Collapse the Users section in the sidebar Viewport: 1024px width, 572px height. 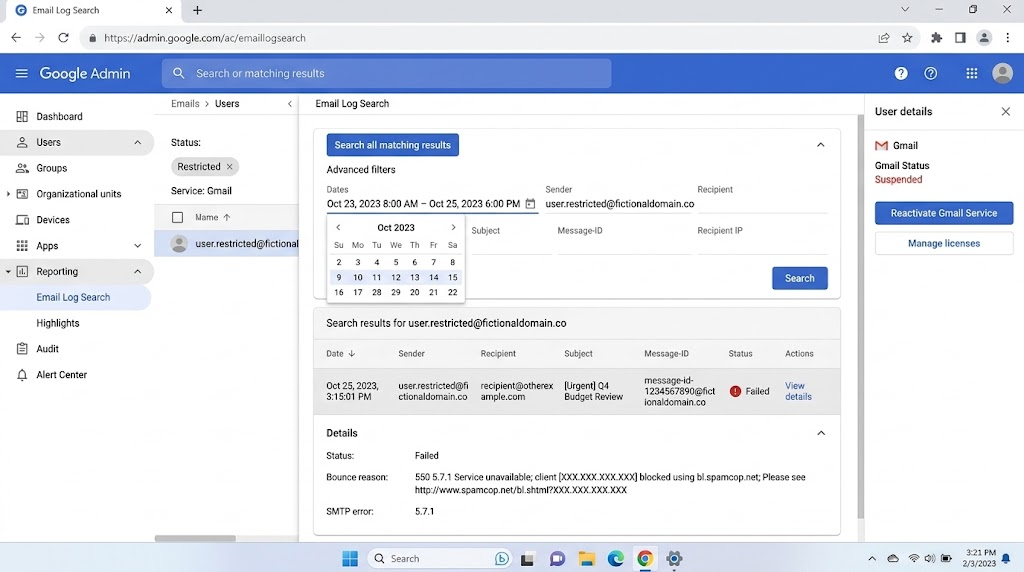click(x=137, y=142)
